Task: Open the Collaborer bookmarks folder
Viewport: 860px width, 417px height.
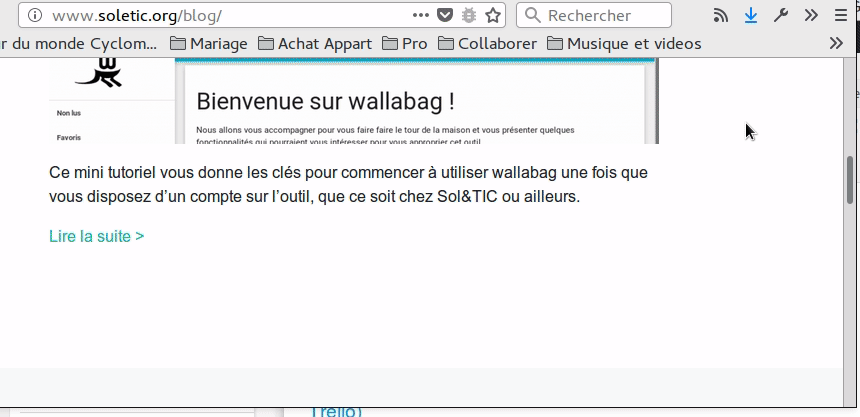Action: pyautogui.click(x=488, y=43)
